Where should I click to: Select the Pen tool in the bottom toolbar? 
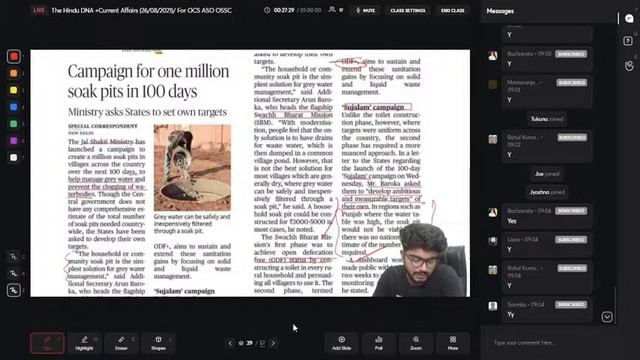47,343
